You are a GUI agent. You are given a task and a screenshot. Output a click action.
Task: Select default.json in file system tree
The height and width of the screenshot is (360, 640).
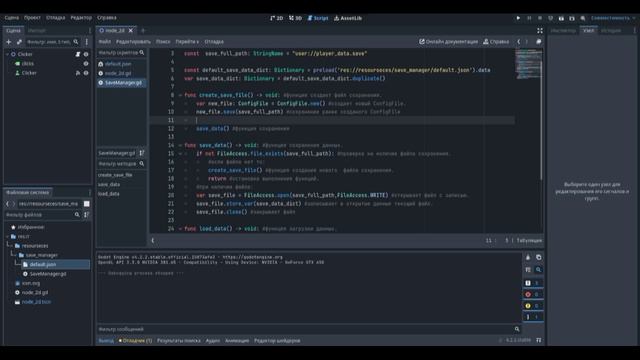(x=42, y=264)
